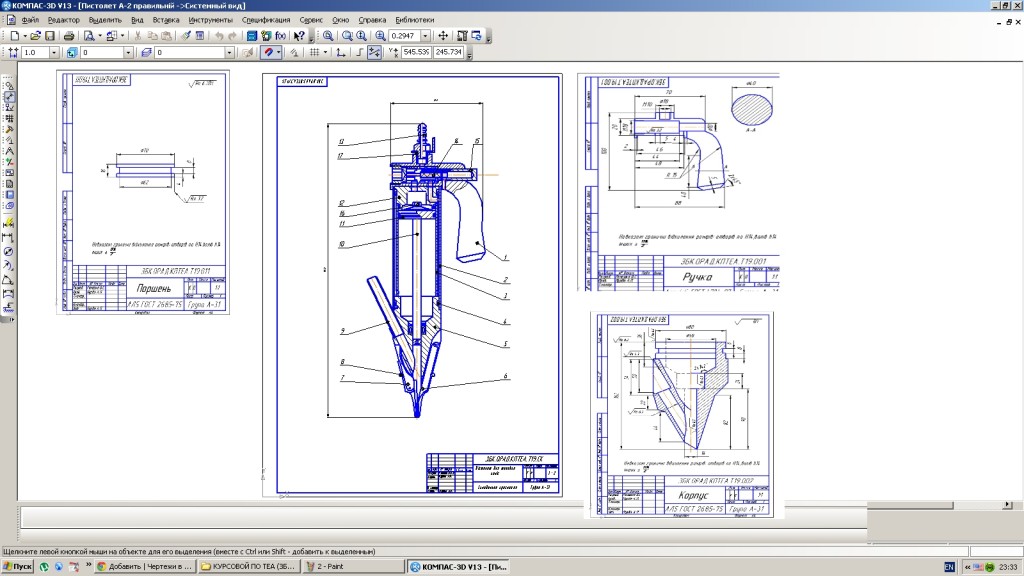Open Print Preview from the toolbar
Viewport: 1024px width, 576px height.
(x=89, y=36)
